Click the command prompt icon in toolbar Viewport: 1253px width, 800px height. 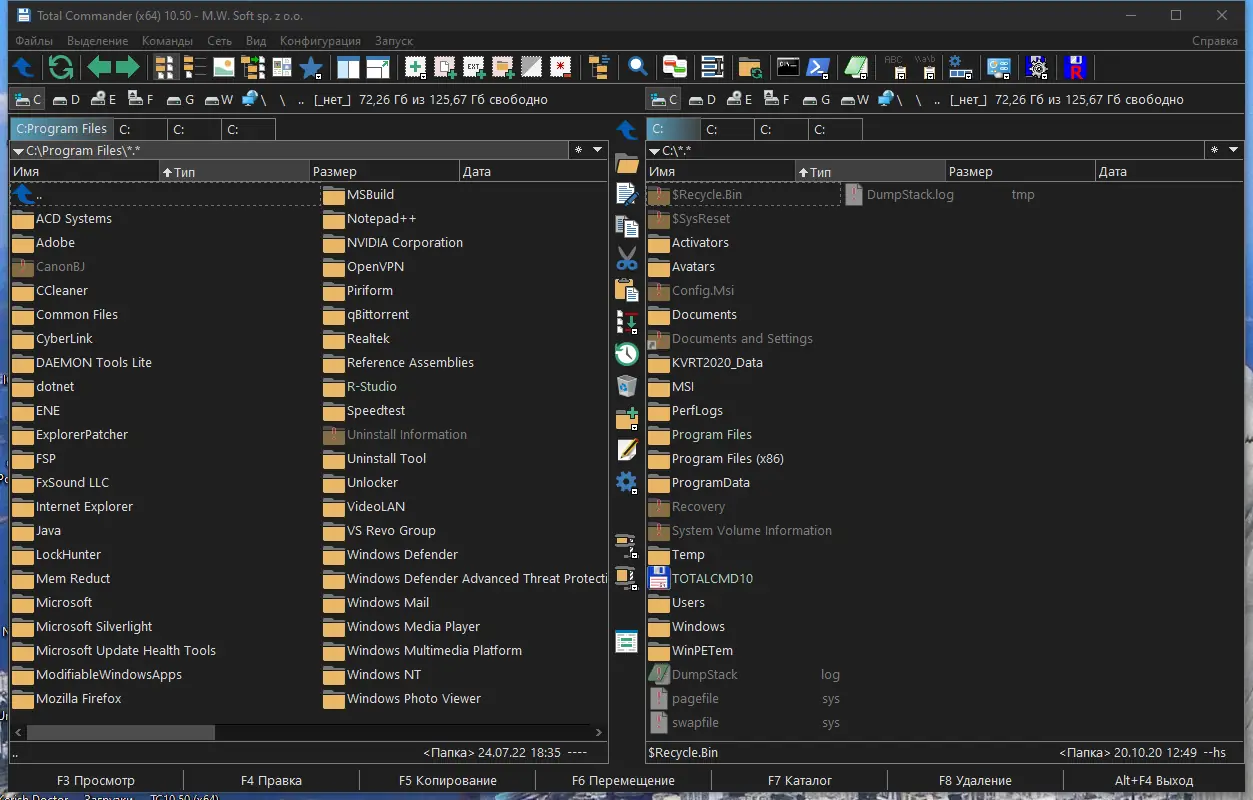[x=788, y=67]
